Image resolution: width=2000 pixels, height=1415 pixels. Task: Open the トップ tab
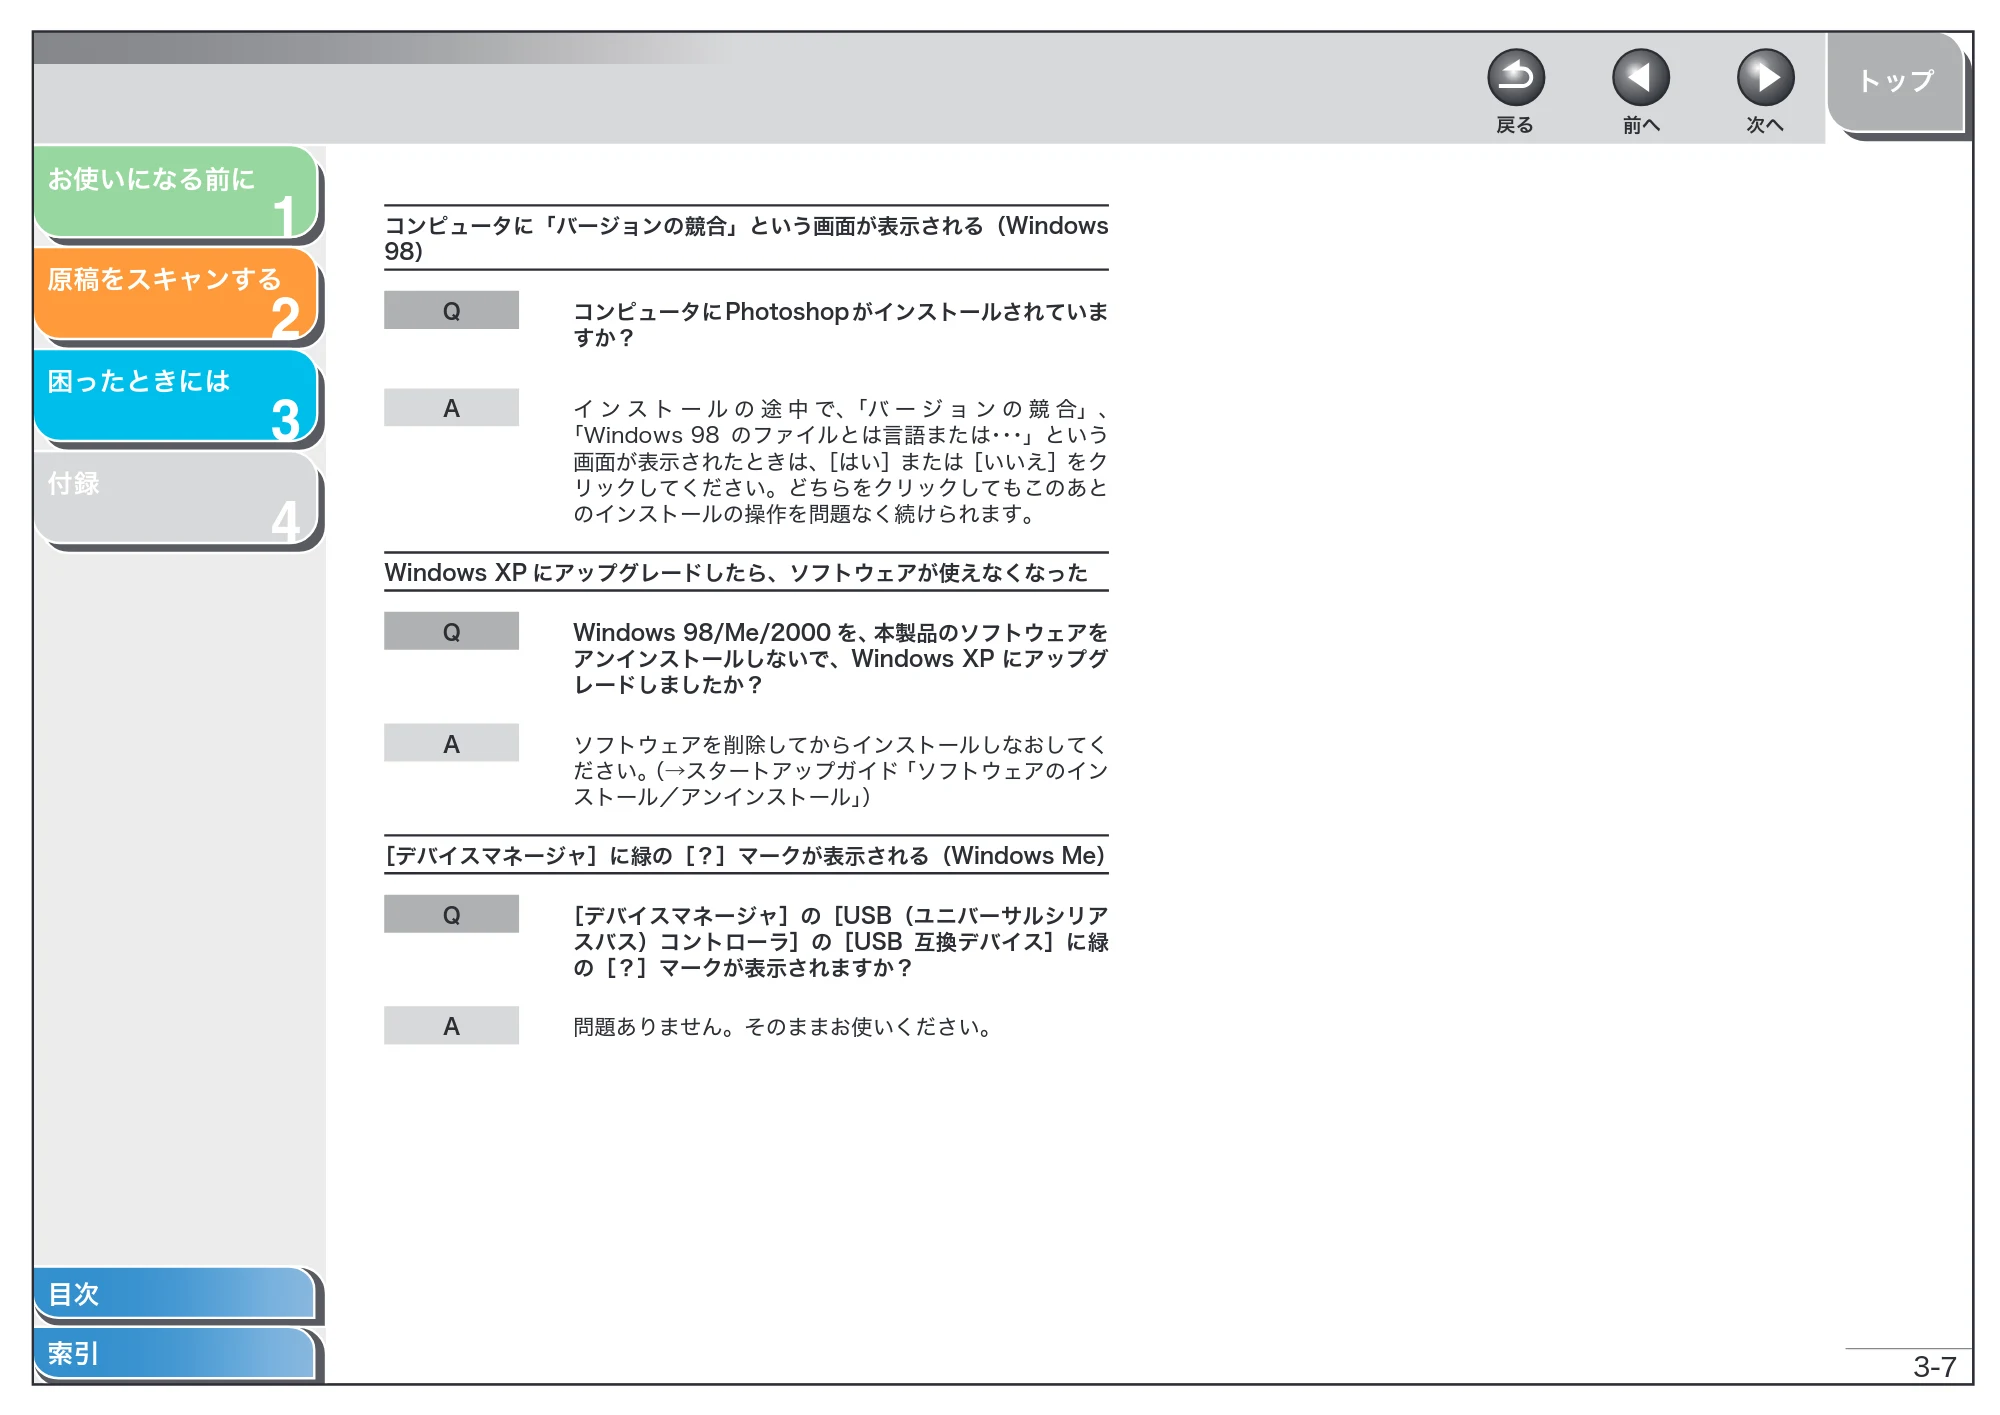1896,82
